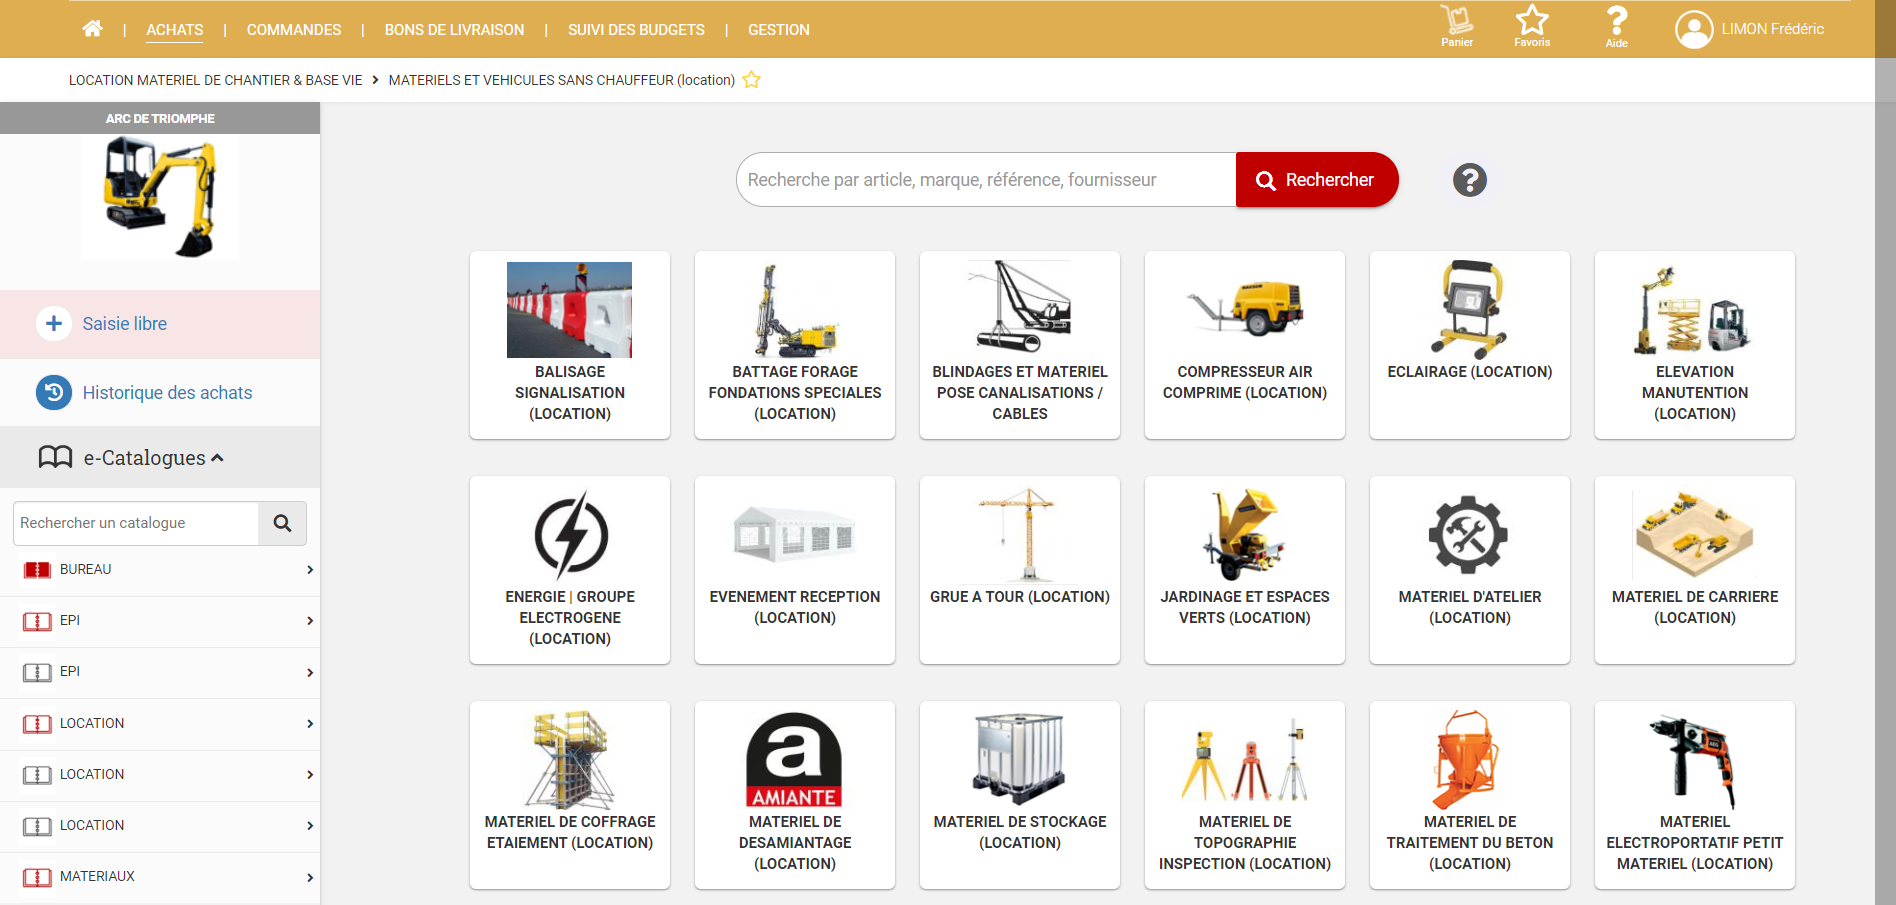Open the GRUE A TOUR category tile
1896x905 pixels.
pos(1019,570)
